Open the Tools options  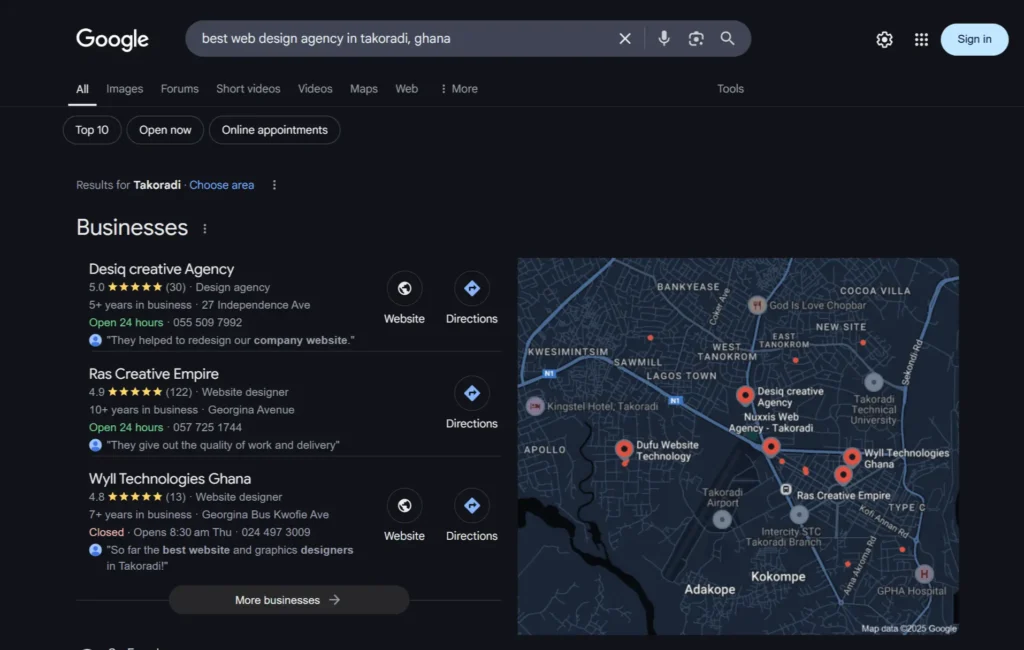click(730, 89)
